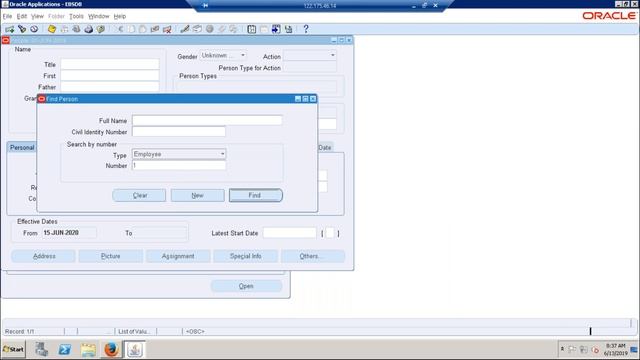Click the Father name field in the People window

pyautogui.click(x=110, y=87)
